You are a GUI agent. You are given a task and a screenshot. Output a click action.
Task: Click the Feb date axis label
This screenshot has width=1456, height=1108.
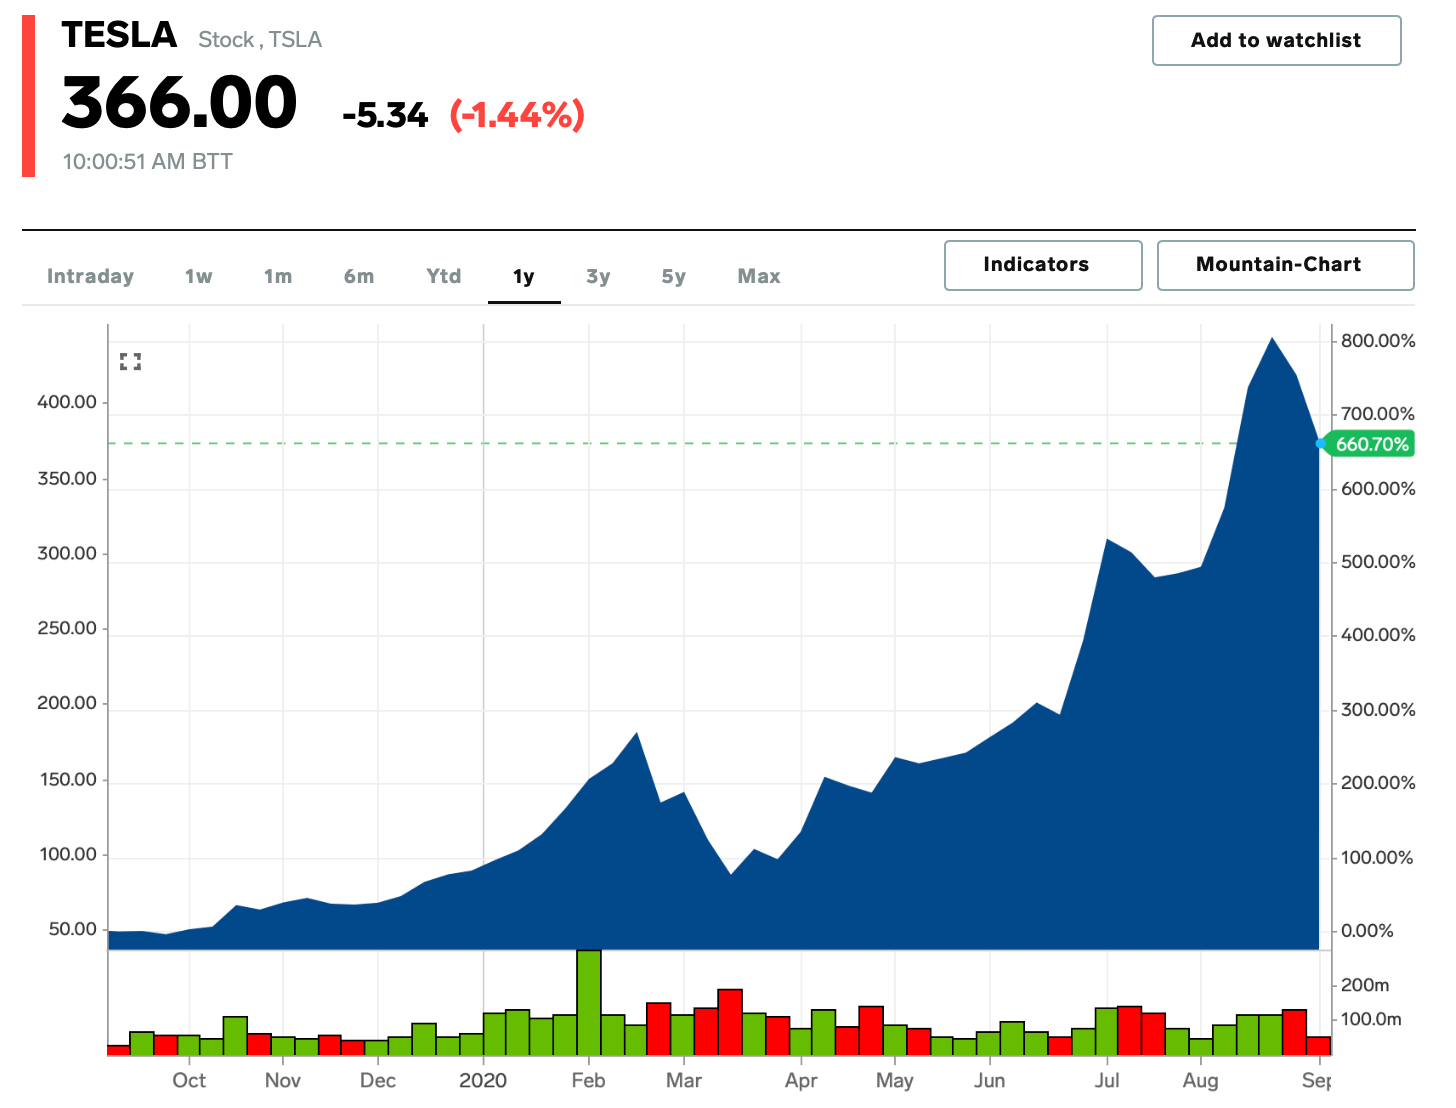[x=589, y=1080]
